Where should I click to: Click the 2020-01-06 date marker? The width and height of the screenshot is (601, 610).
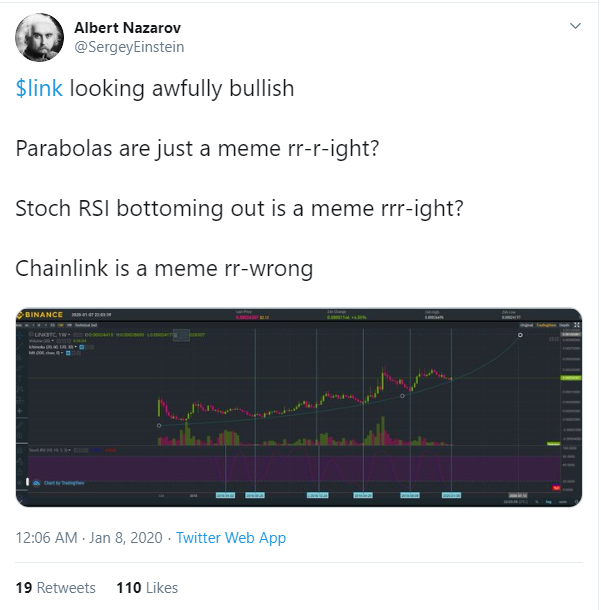tap(451, 495)
